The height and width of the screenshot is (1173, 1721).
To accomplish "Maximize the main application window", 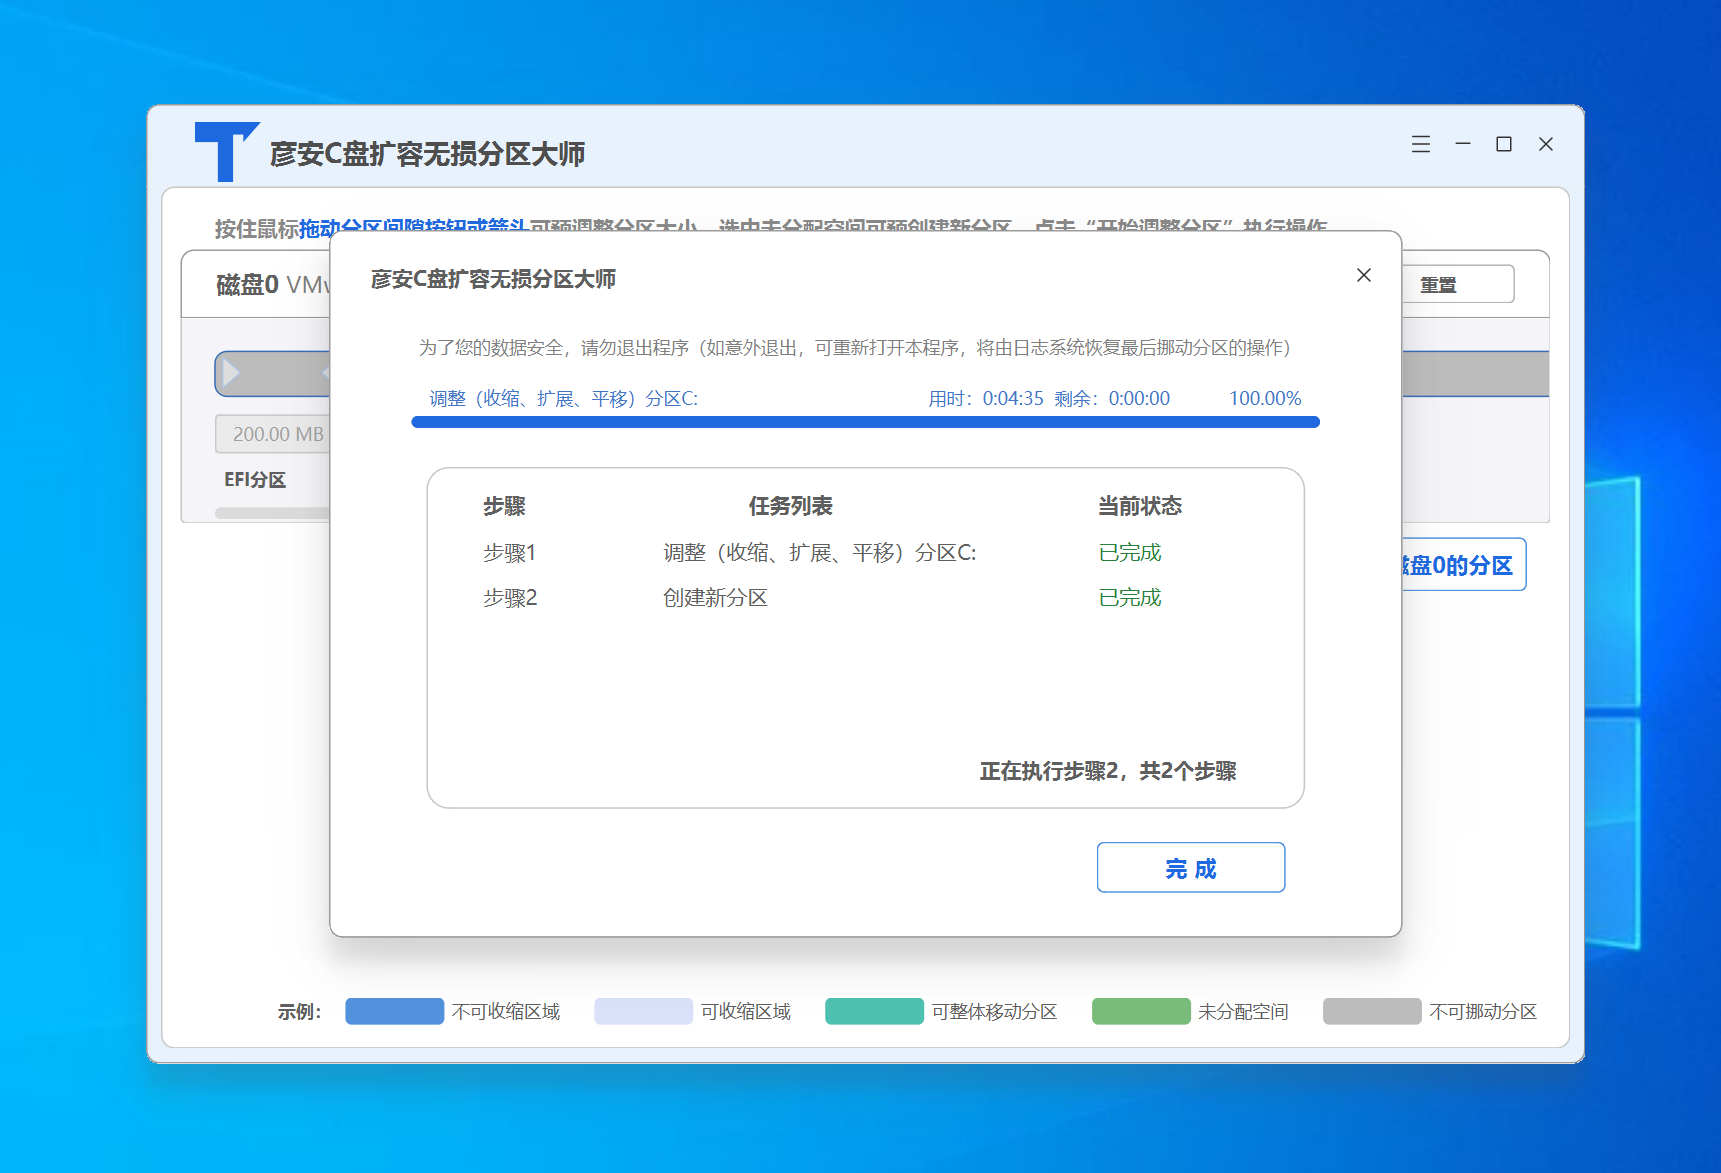I will click(x=1503, y=144).
